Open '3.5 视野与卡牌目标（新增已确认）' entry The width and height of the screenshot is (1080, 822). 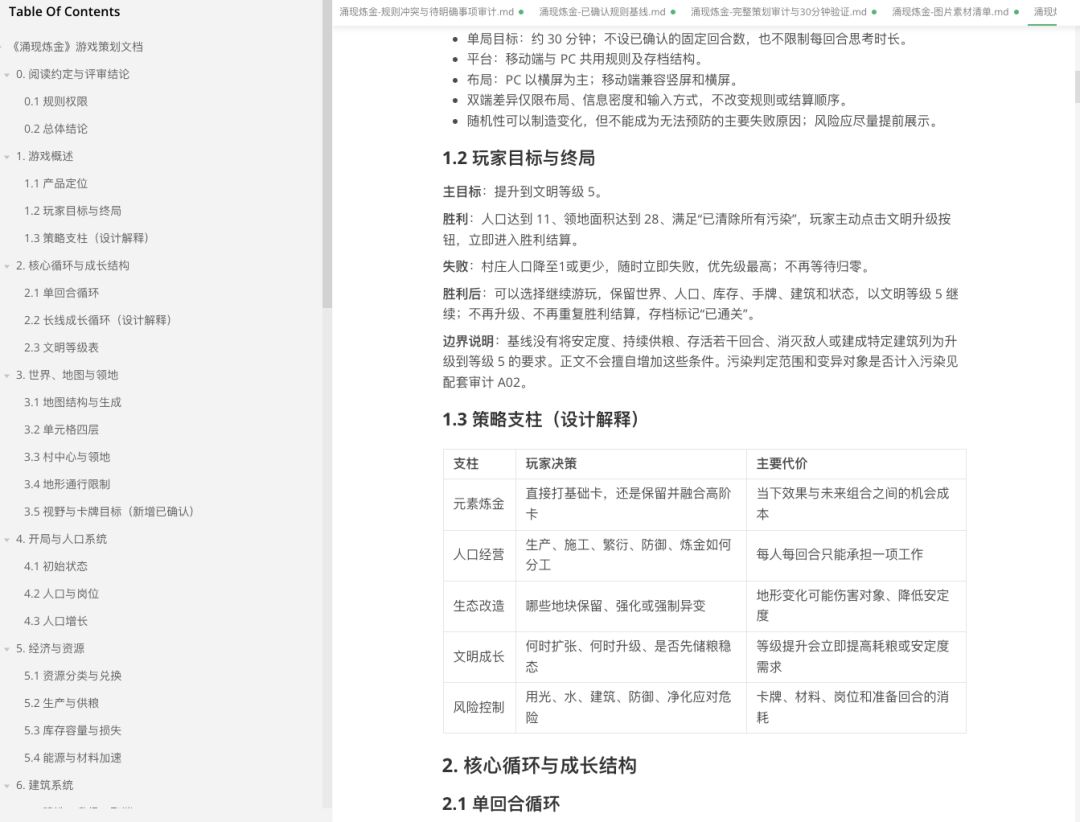tap(109, 512)
